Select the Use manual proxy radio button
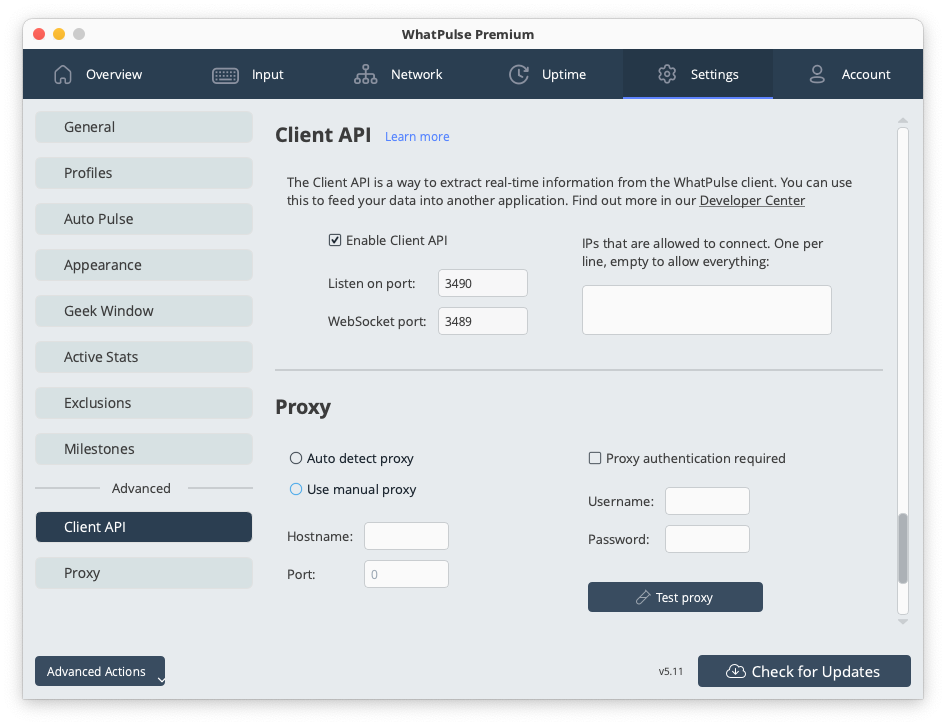Viewport: 946px width, 726px height. tap(296, 489)
